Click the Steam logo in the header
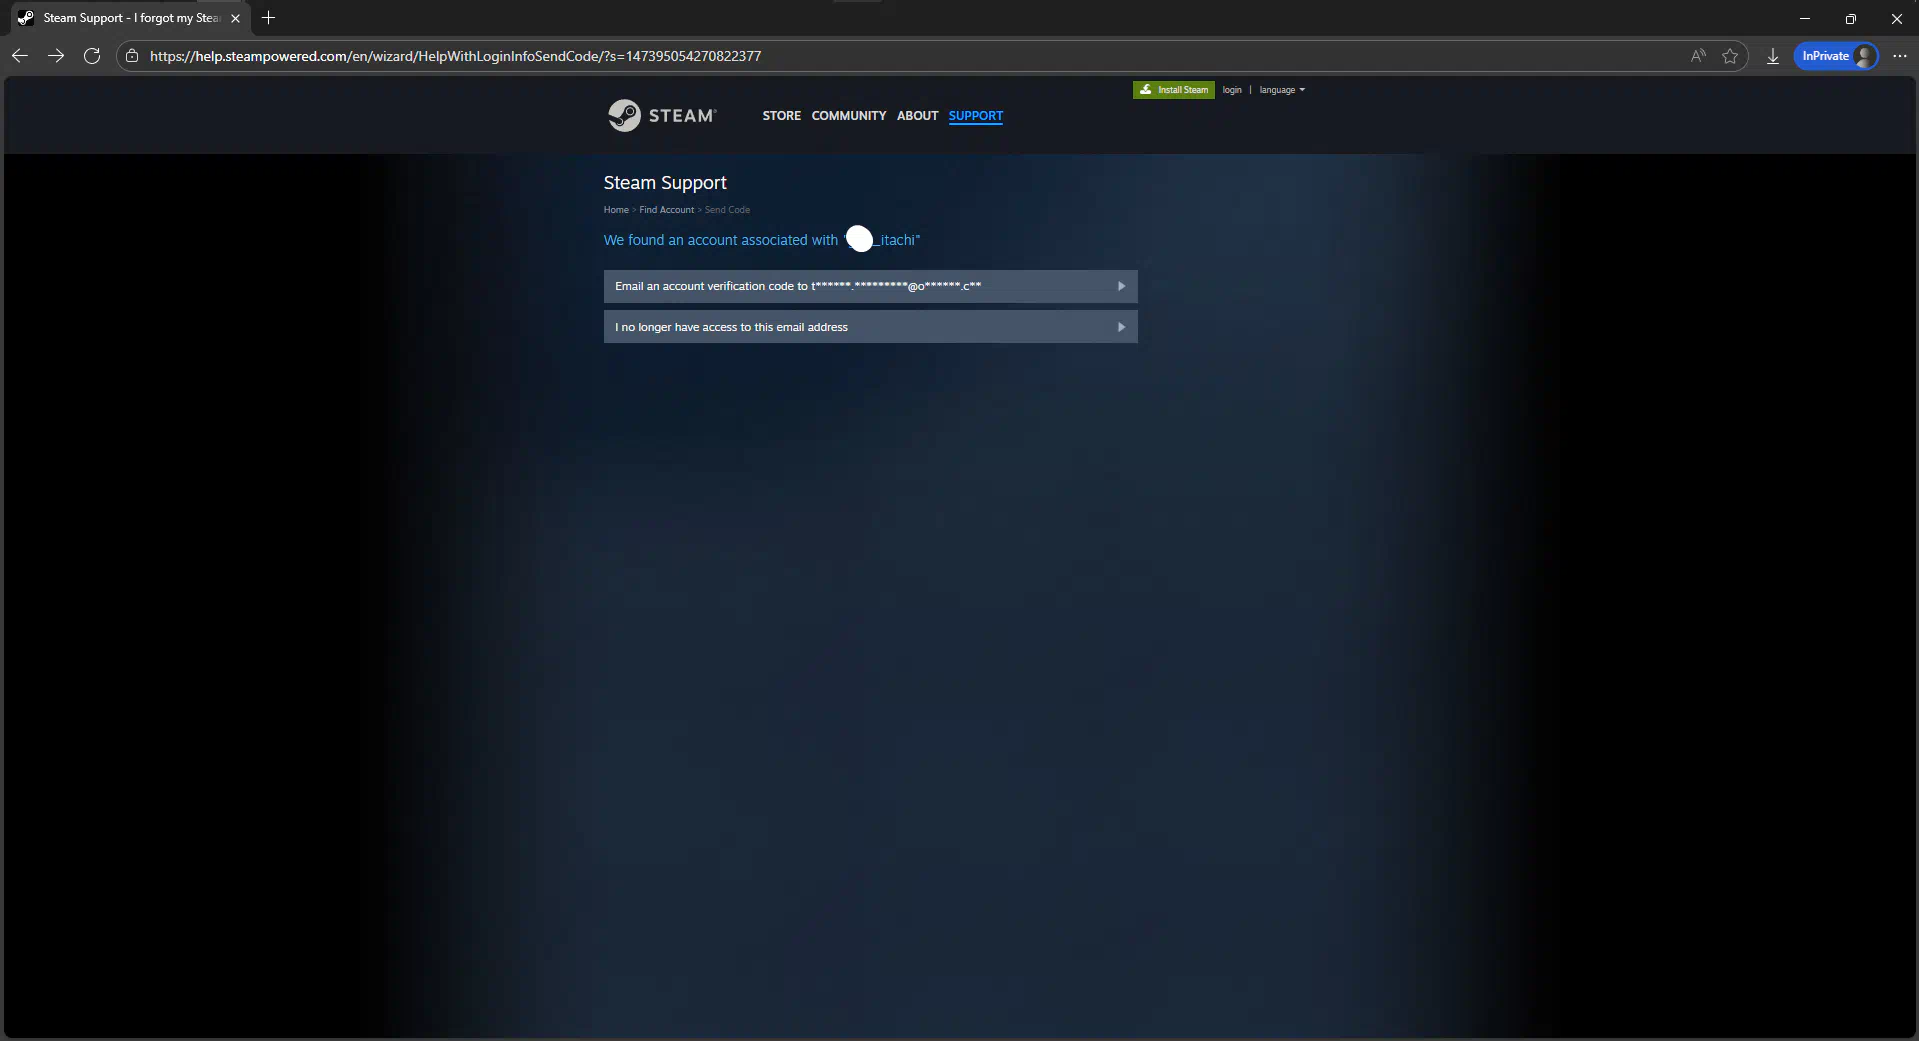 [662, 116]
